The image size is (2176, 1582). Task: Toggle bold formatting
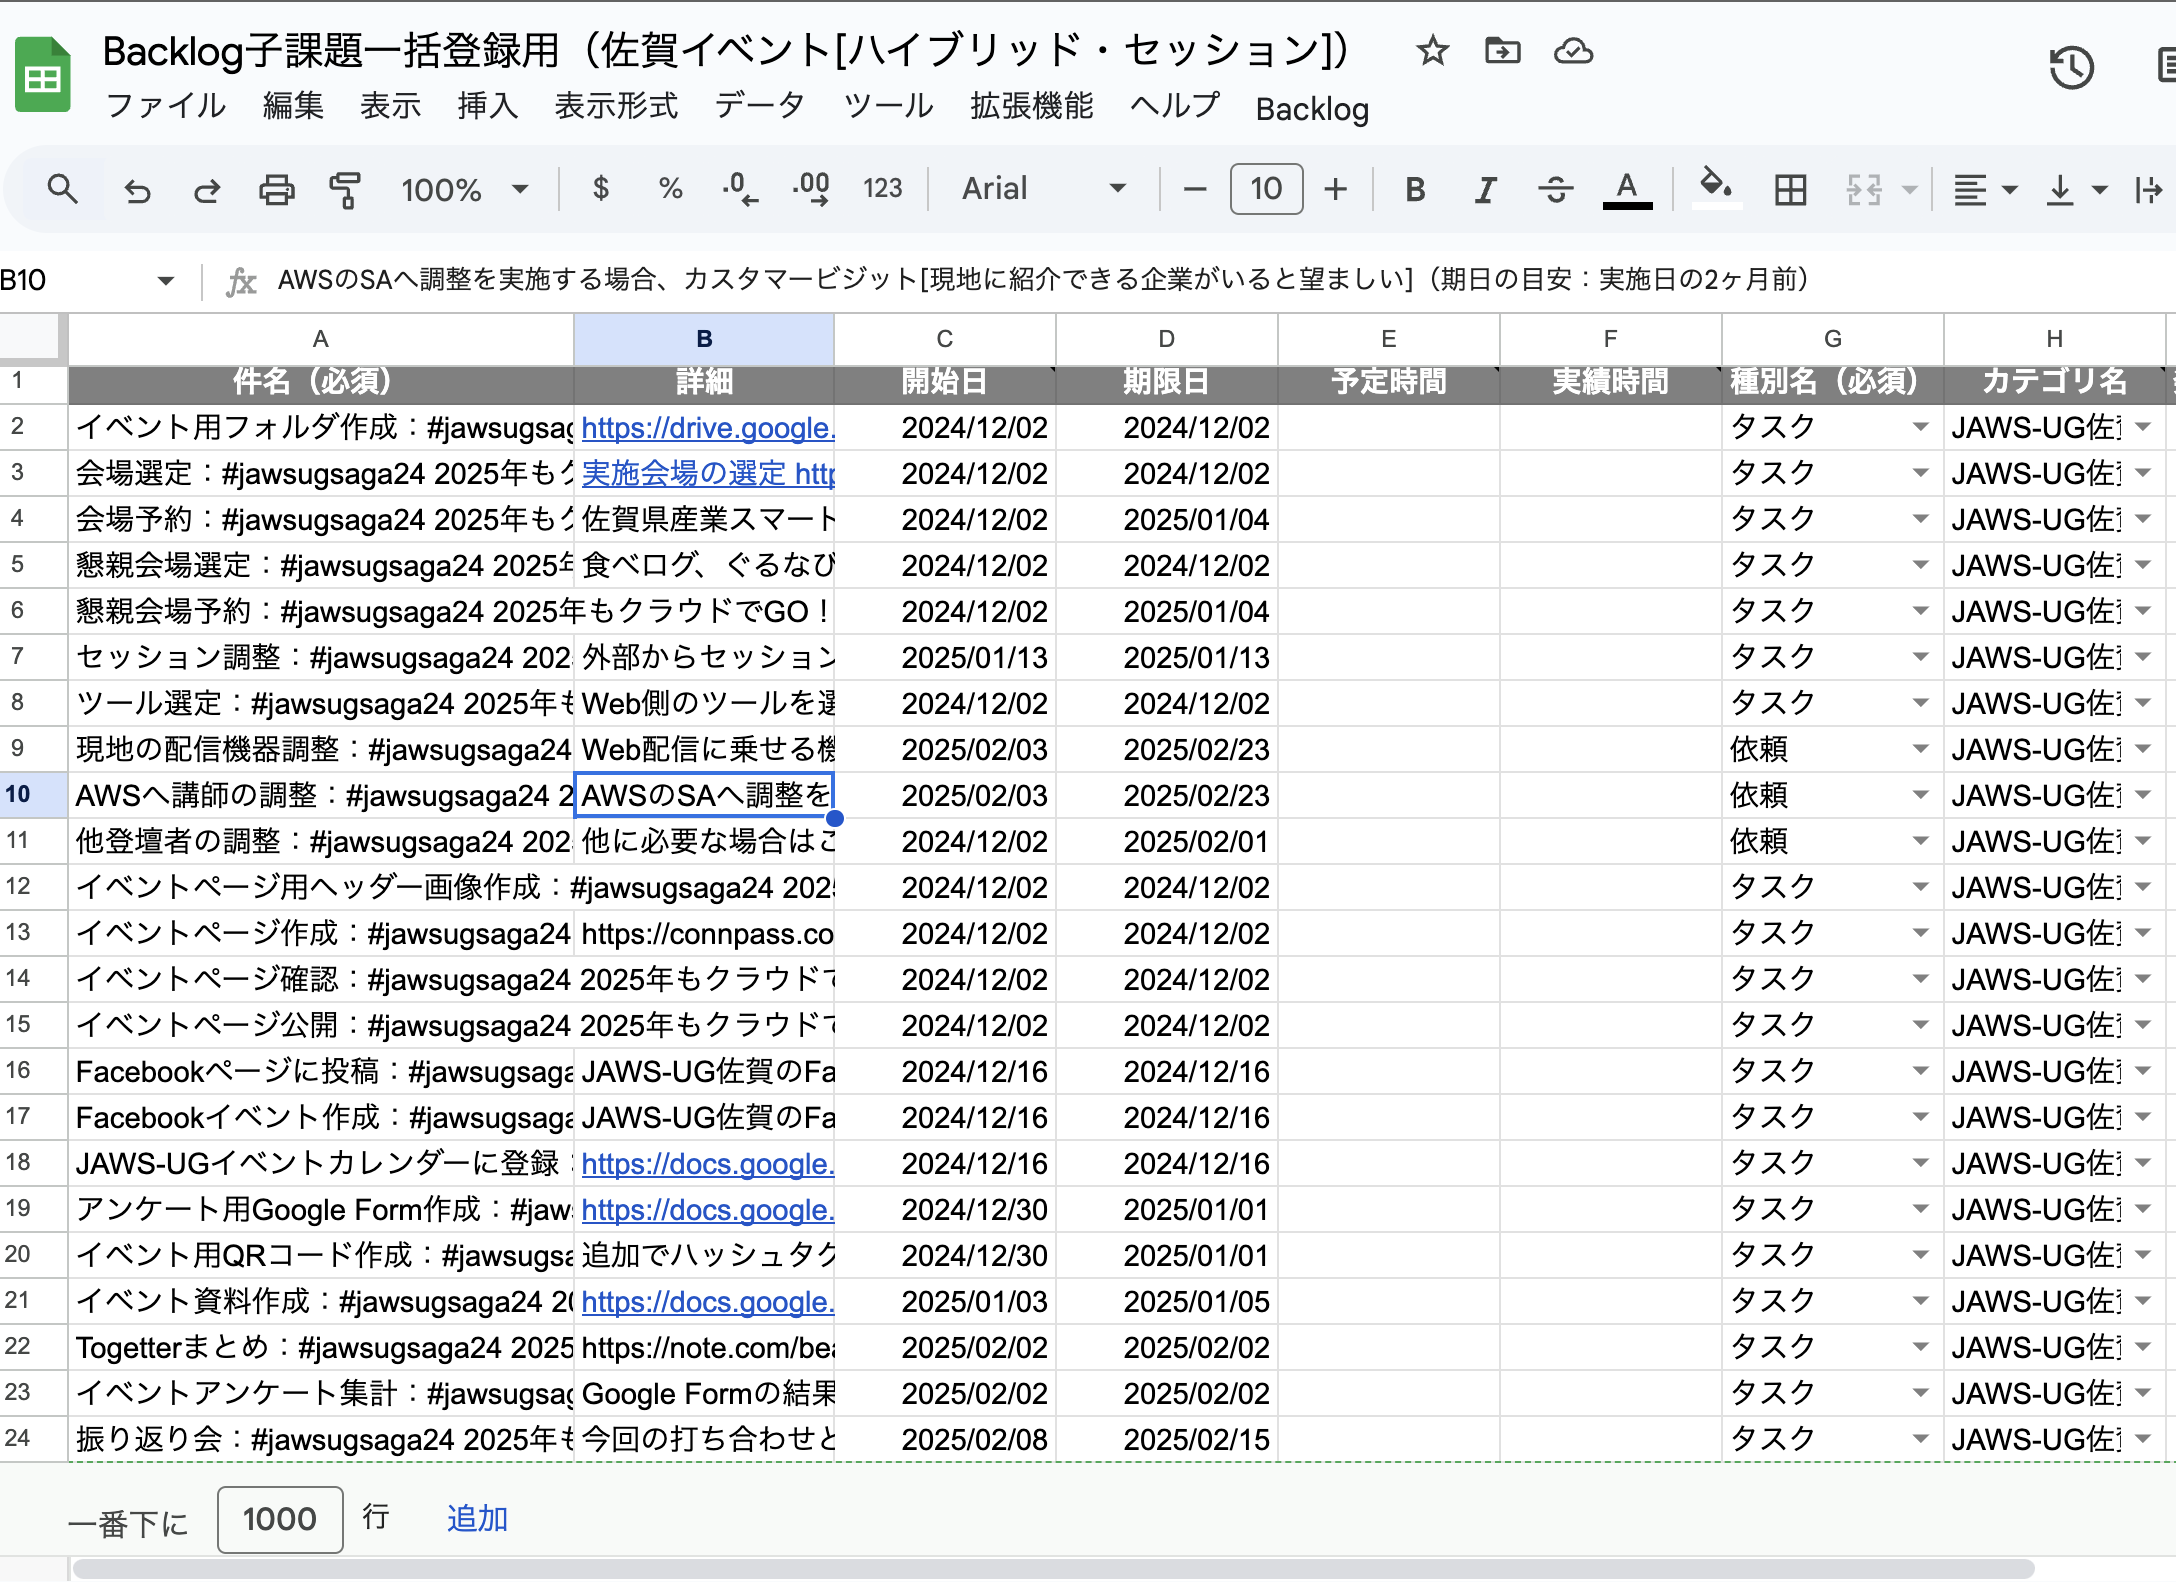click(1415, 189)
